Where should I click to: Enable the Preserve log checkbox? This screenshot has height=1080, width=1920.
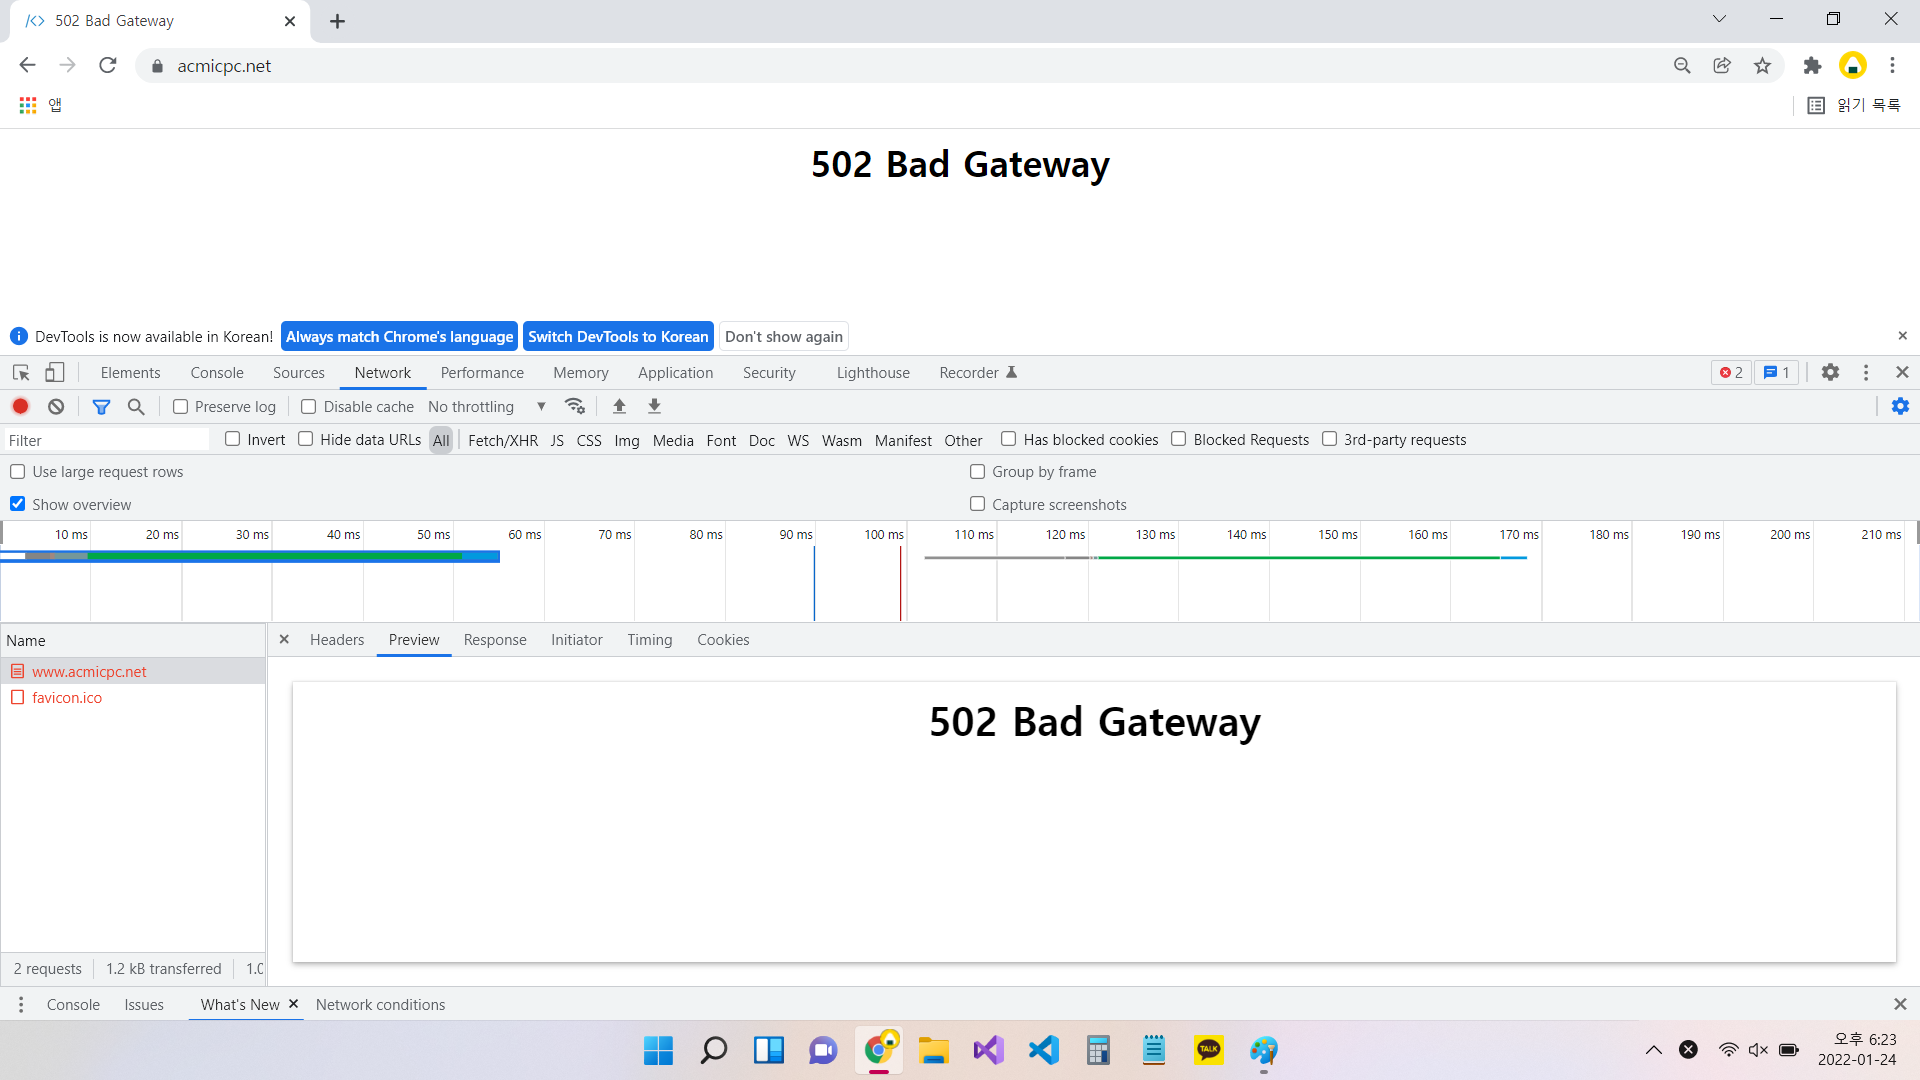click(181, 407)
